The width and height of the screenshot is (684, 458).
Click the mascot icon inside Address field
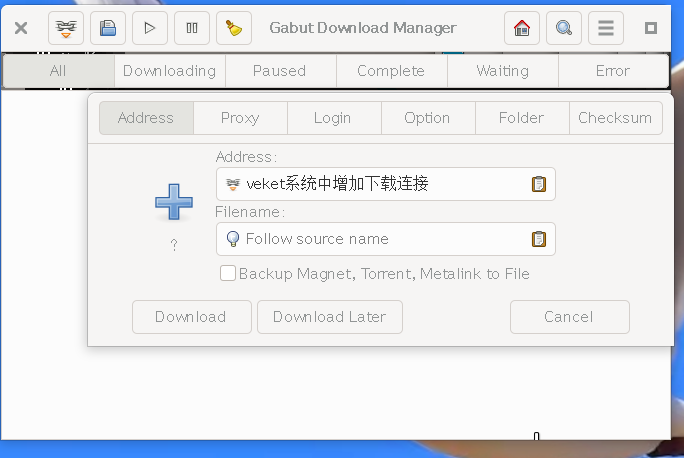click(x=233, y=184)
